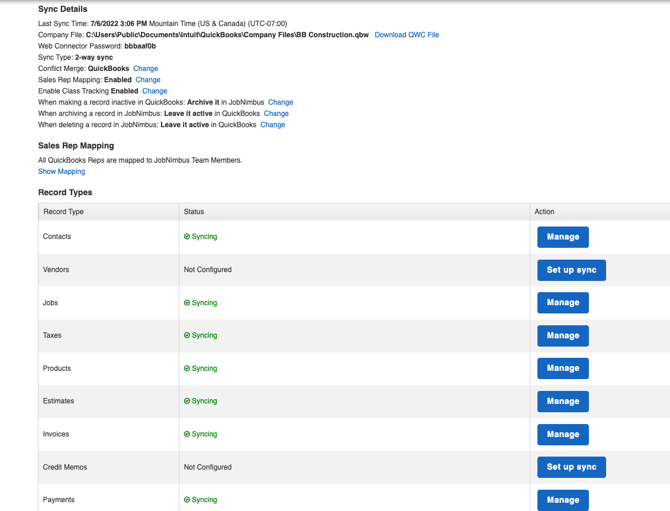Change the archiving in JobNimbus behavior
This screenshot has height=511, width=670.
click(276, 114)
